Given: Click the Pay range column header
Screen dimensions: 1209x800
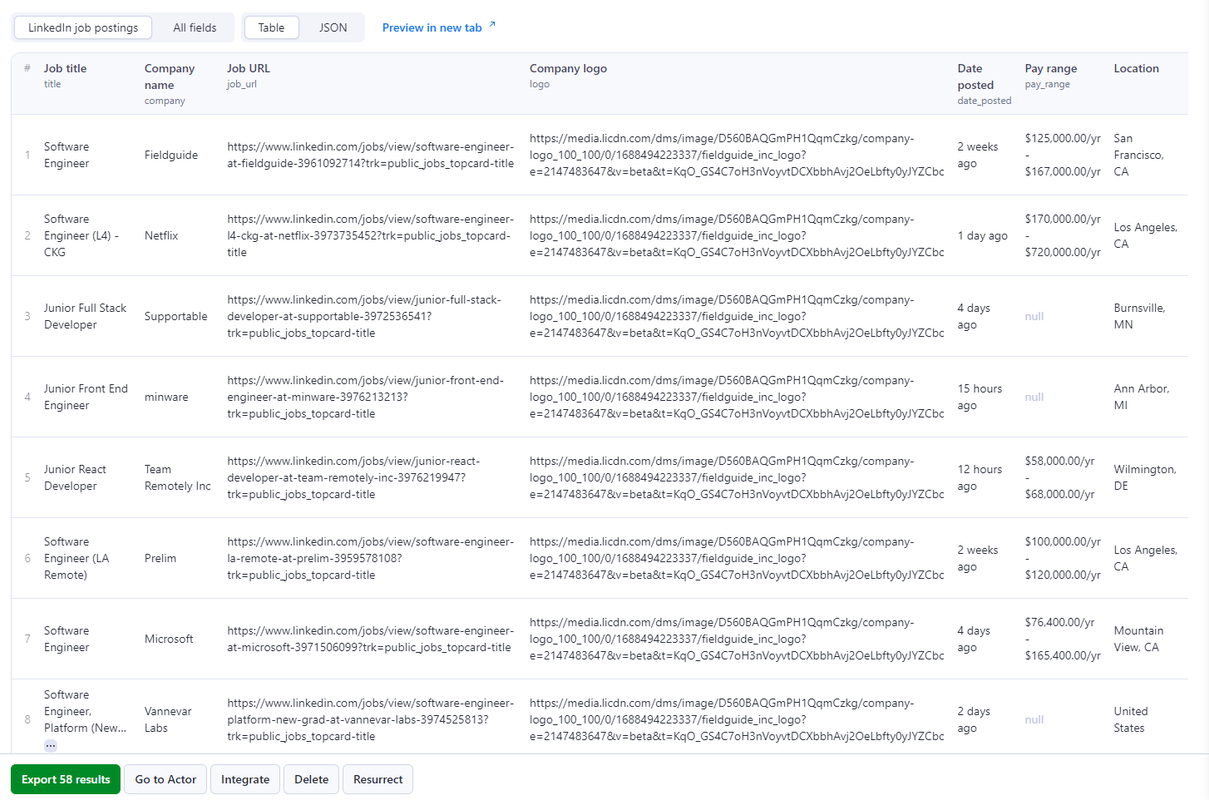Looking at the screenshot, I should click(x=1051, y=69).
